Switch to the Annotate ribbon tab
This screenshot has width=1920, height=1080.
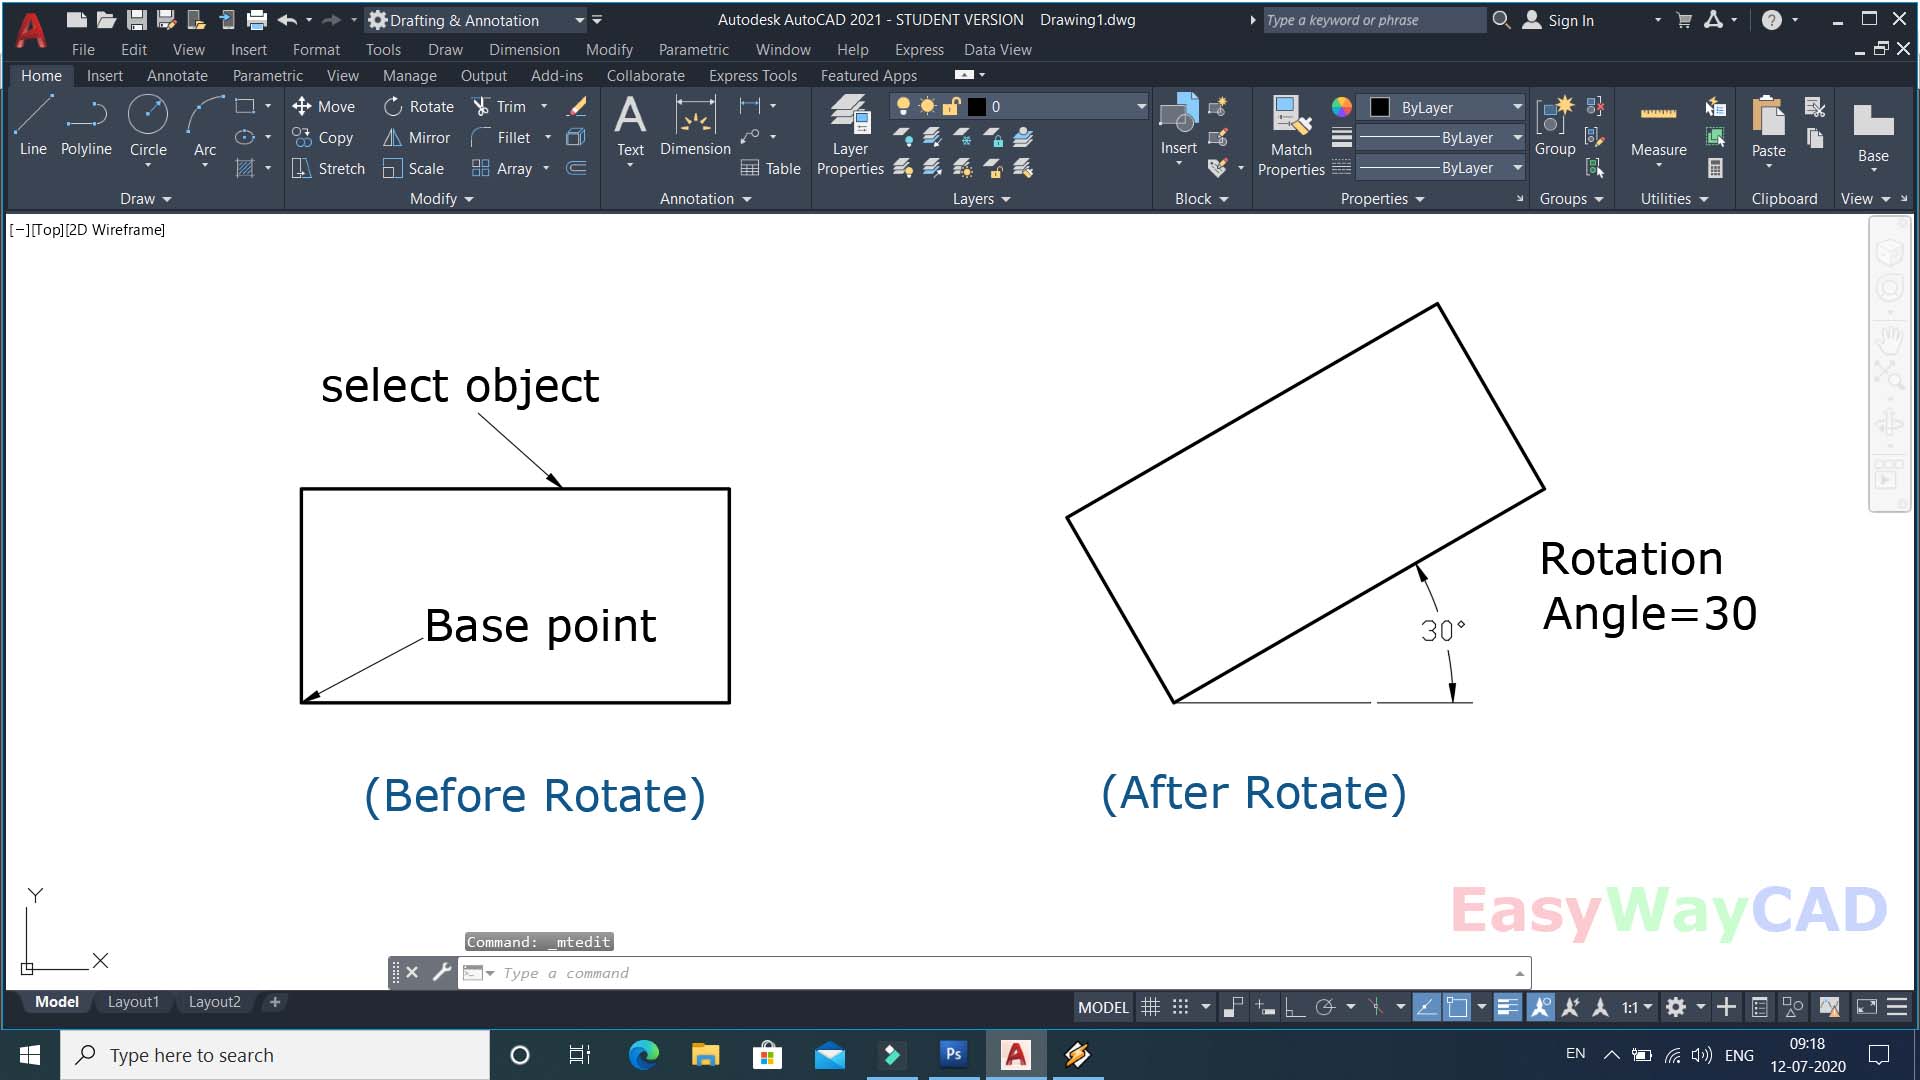point(177,75)
